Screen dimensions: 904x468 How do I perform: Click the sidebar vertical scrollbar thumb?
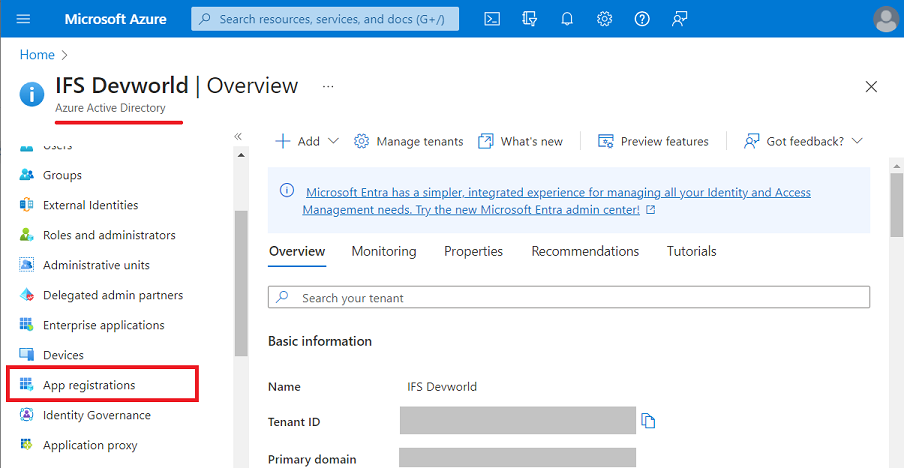pos(241,284)
